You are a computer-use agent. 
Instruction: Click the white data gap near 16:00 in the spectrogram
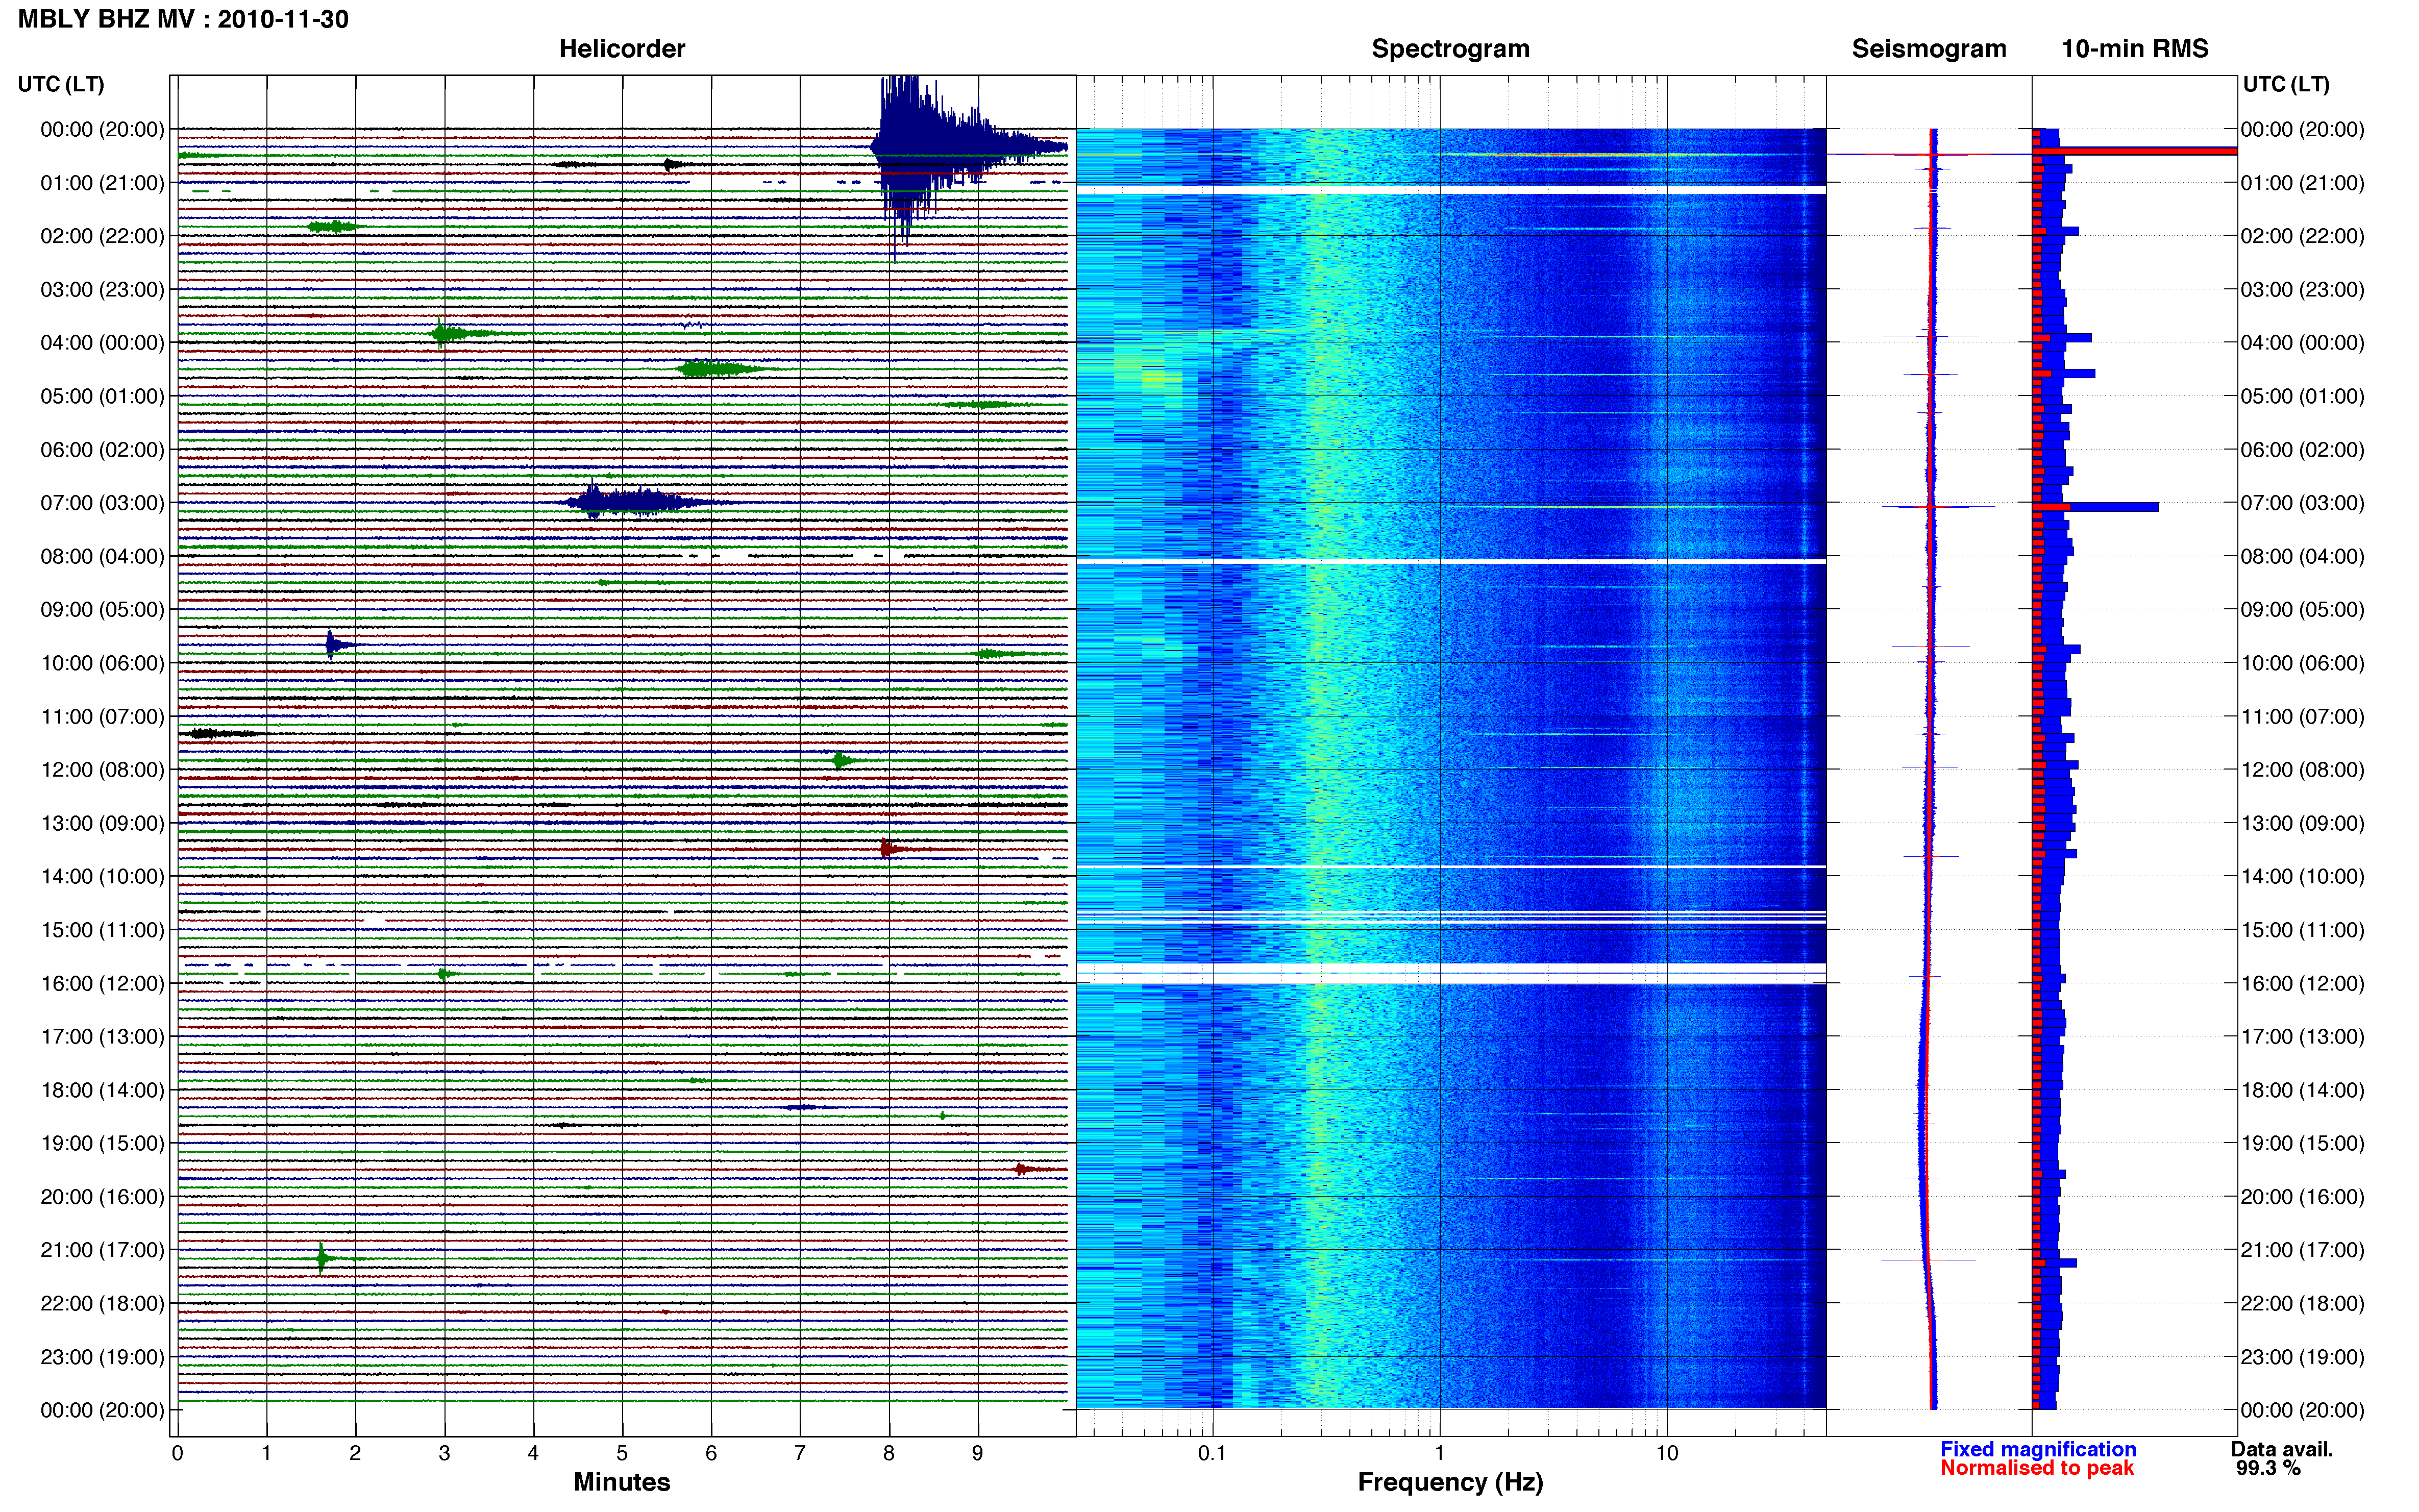click(1451, 973)
